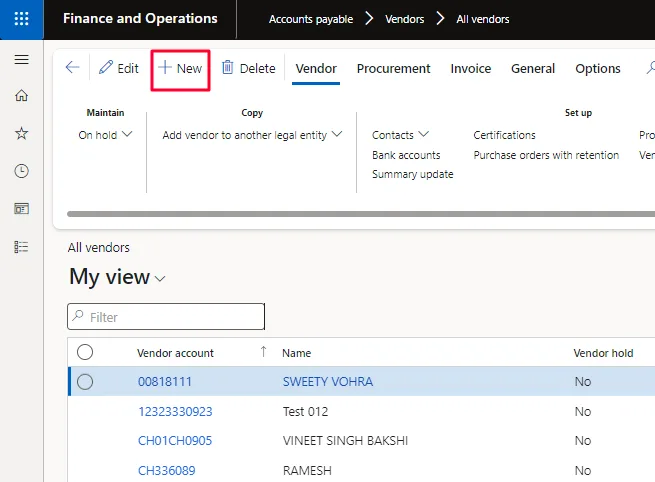Open vendor account 12323330923
Image resolution: width=655 pixels, height=482 pixels.
[175, 412]
